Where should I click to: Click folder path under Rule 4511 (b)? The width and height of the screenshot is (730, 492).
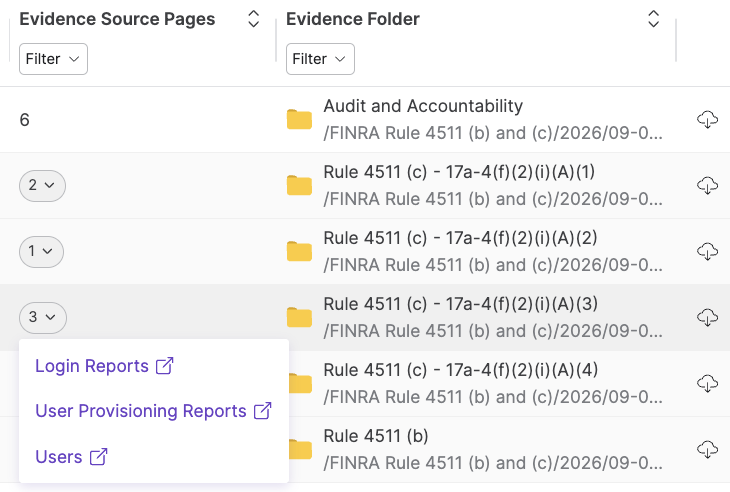pos(493,464)
